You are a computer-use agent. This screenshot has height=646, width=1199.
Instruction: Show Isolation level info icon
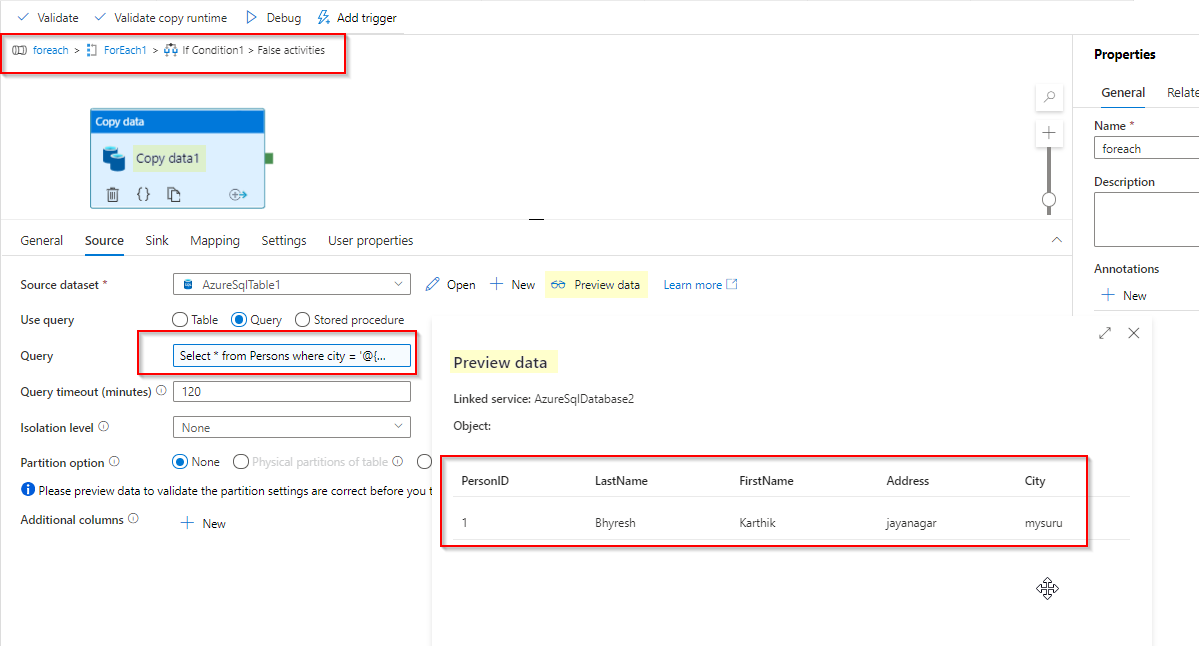[x=104, y=427]
